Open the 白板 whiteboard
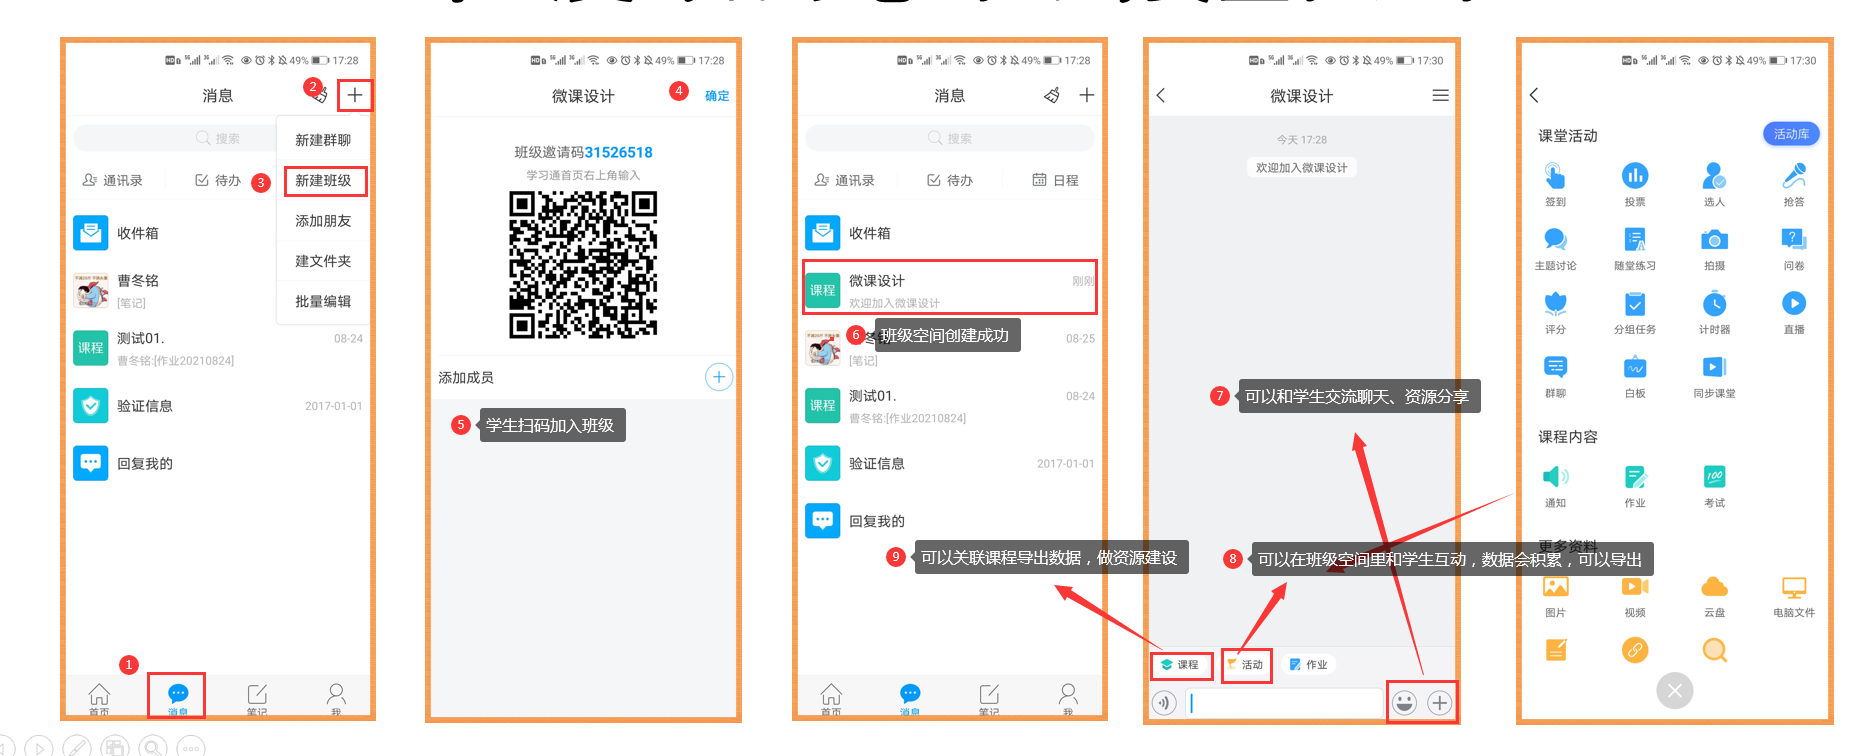This screenshot has width=1867, height=756. coord(1635,367)
